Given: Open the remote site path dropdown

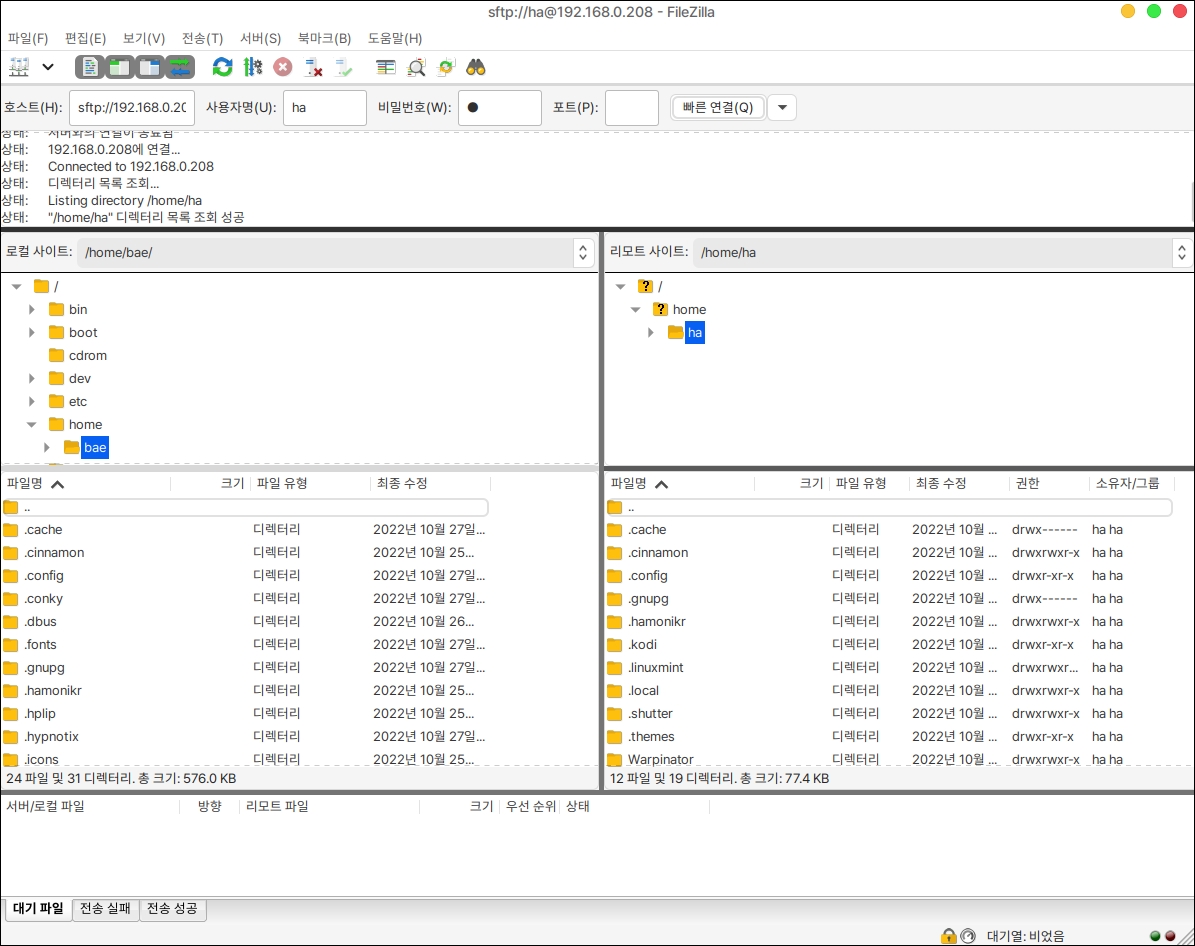Looking at the screenshot, I should click(x=1182, y=253).
